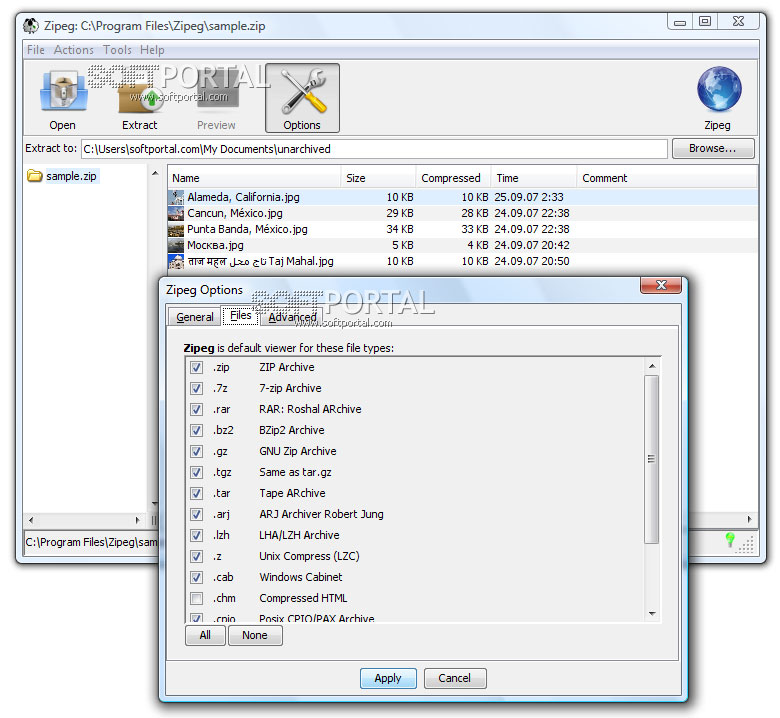Switch to the General tab
This screenshot has width=780, height=718.
point(195,317)
